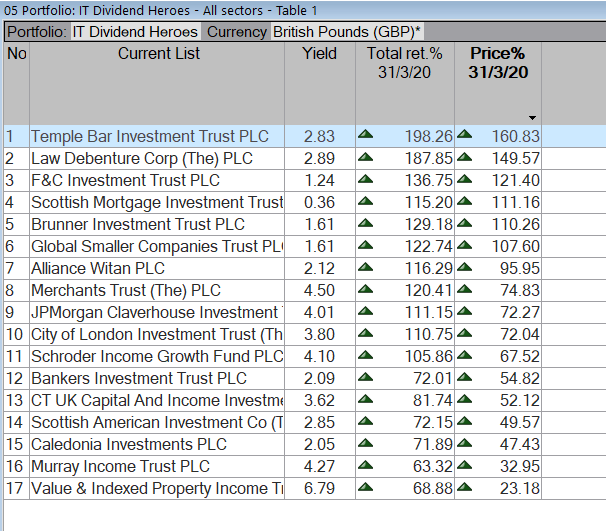Click the green up arrow beside price 149.57
The height and width of the screenshot is (531, 606).
click(x=464, y=158)
